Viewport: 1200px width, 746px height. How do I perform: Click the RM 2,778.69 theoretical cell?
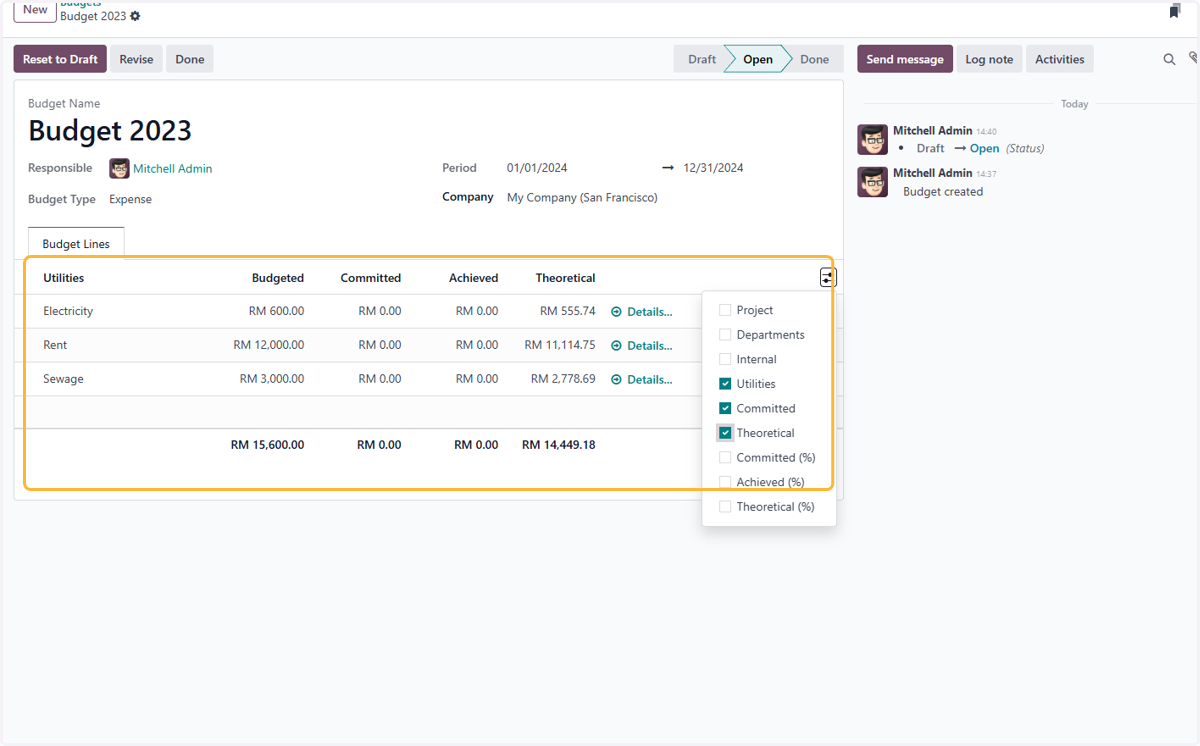563,379
